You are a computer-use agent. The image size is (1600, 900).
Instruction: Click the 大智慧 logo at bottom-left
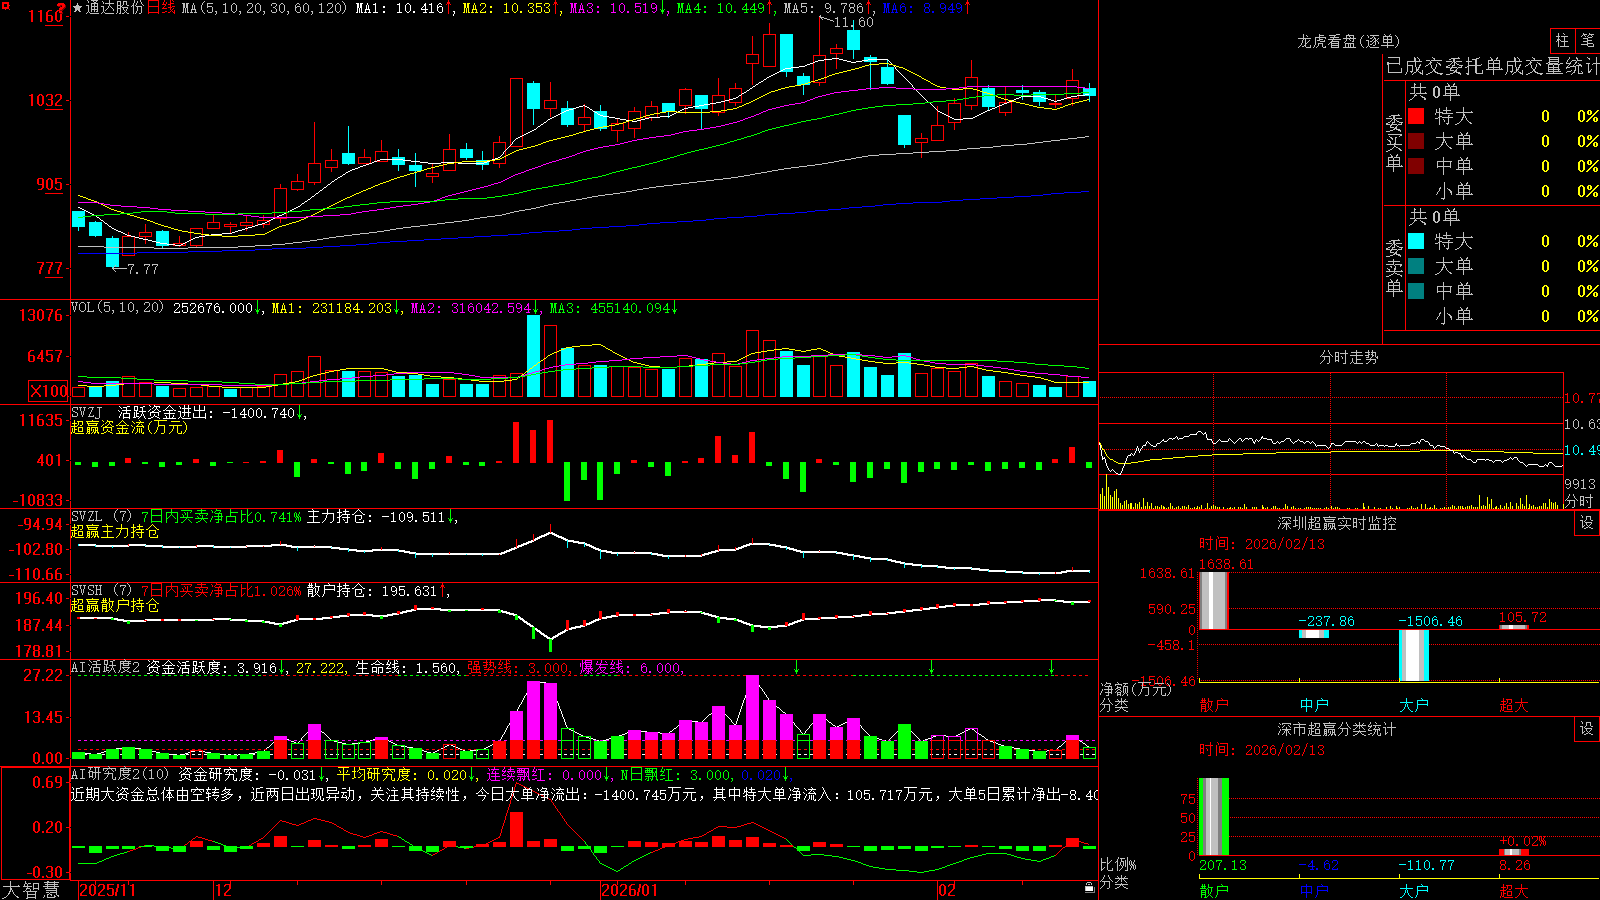click(31, 889)
